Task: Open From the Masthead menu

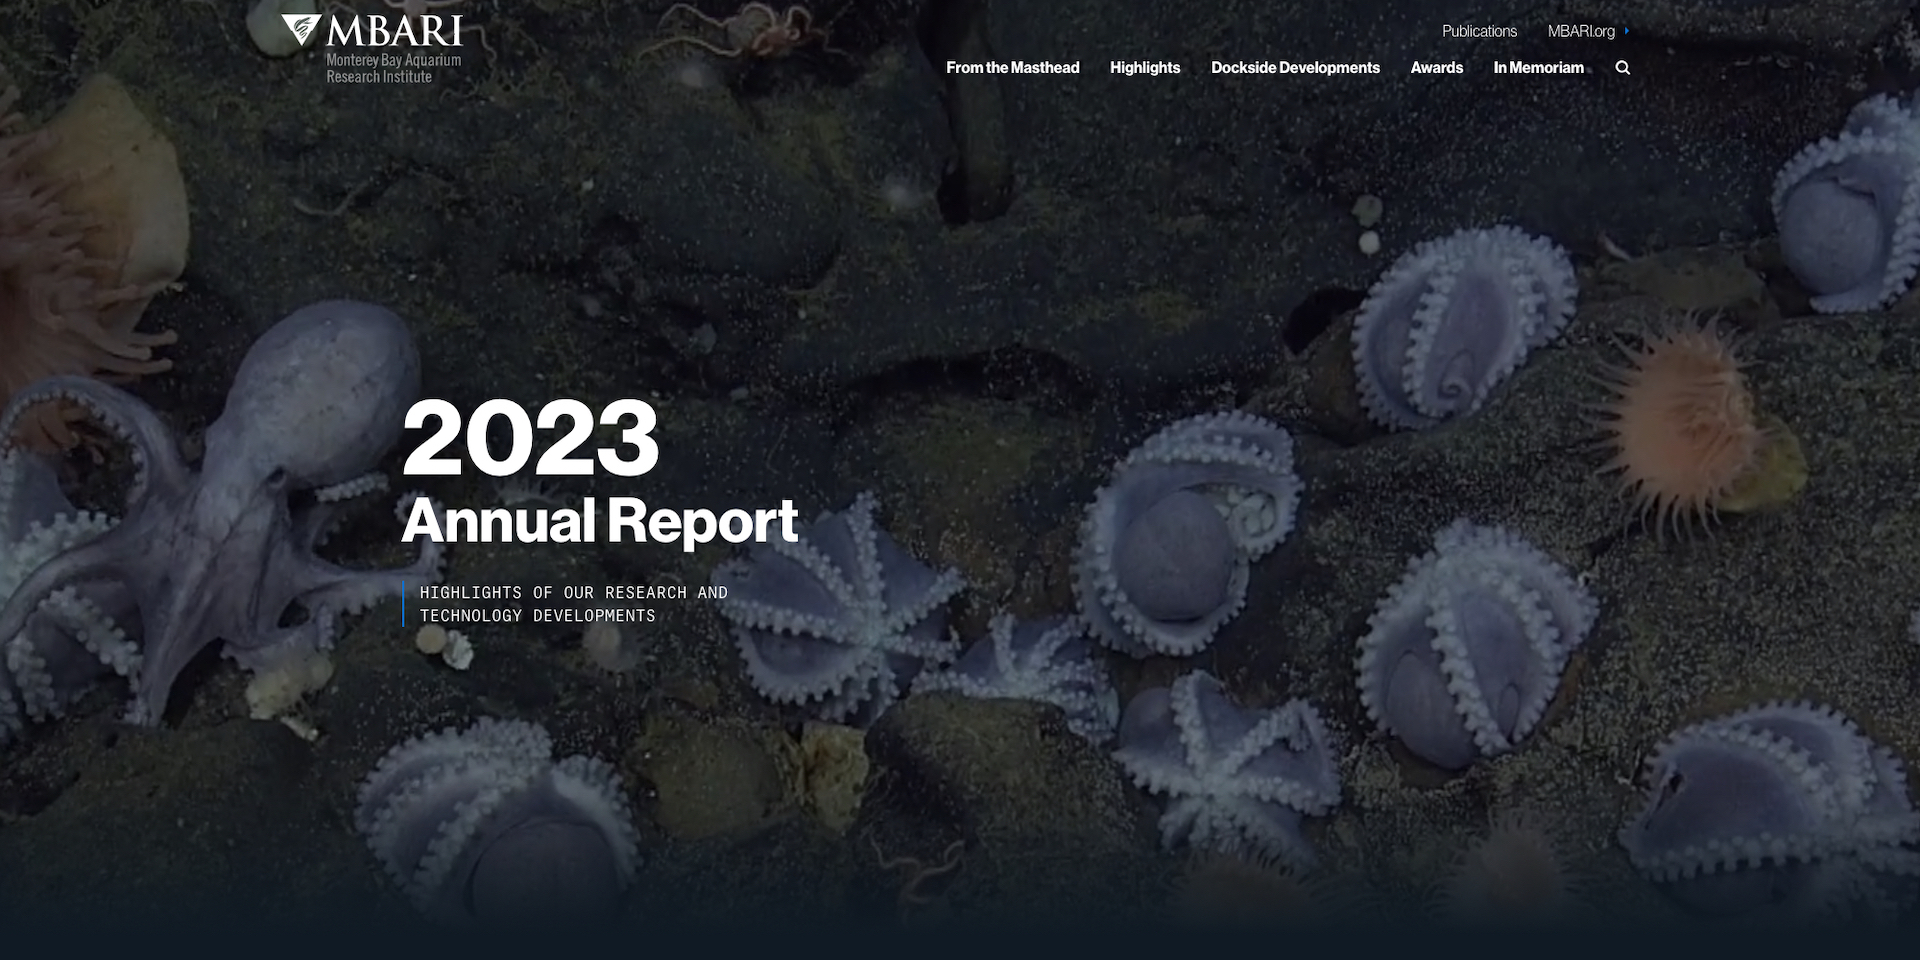Action: 1012,68
